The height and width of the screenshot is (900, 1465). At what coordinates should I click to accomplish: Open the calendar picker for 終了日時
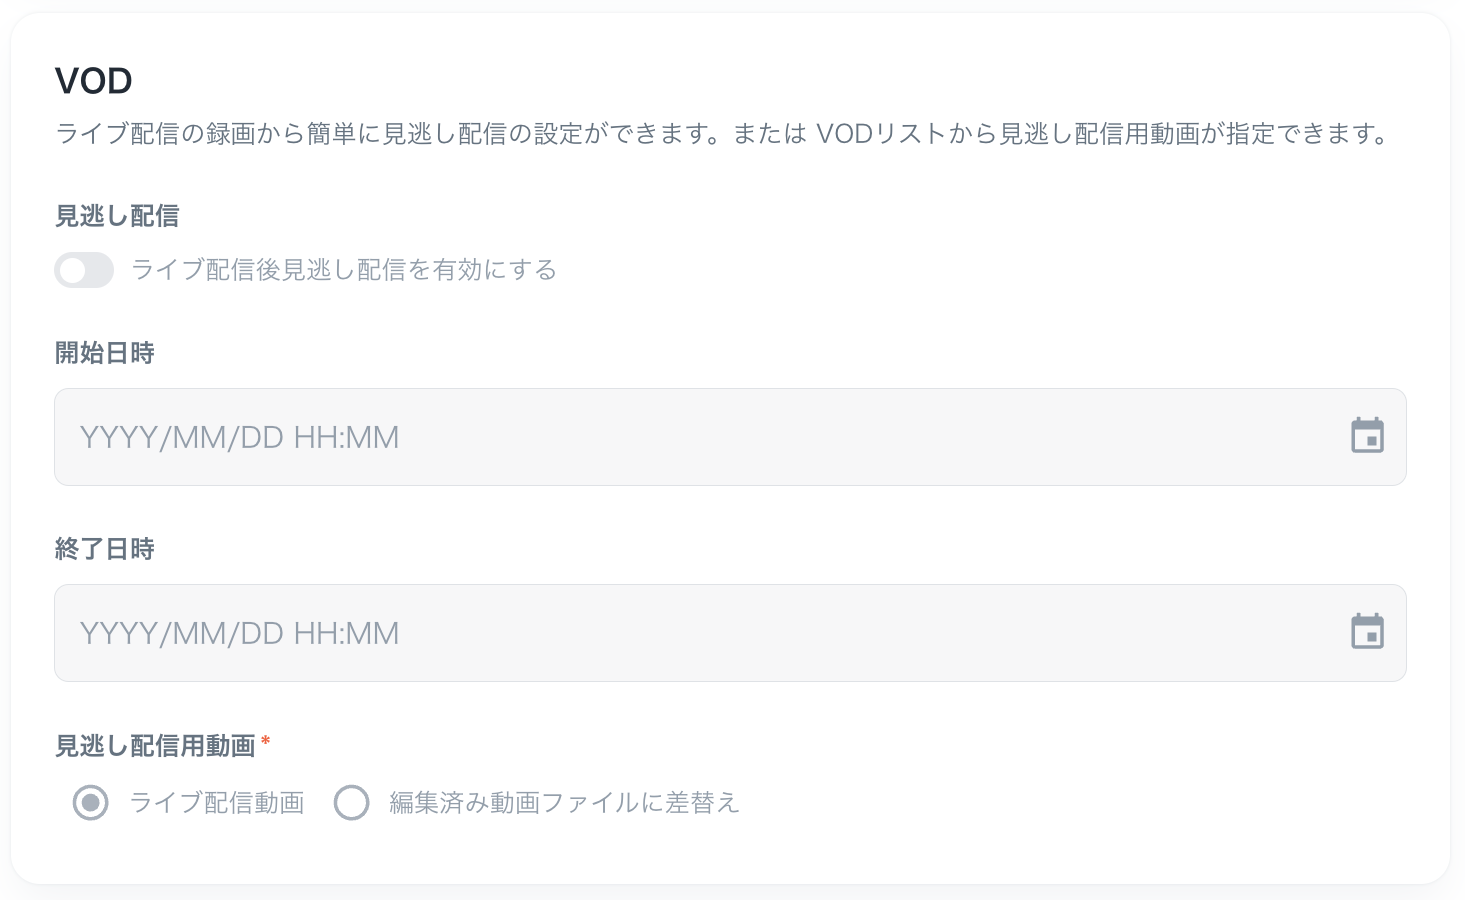1368,632
